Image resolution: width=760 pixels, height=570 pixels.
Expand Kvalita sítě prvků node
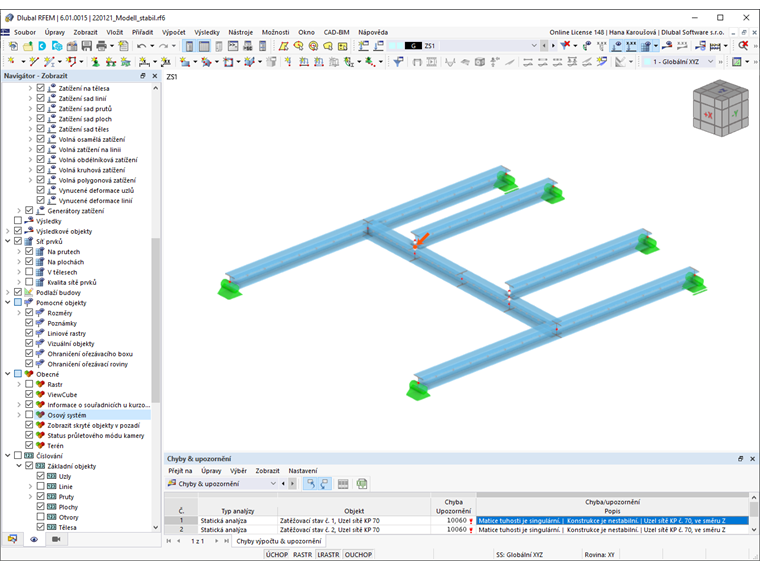[19, 282]
